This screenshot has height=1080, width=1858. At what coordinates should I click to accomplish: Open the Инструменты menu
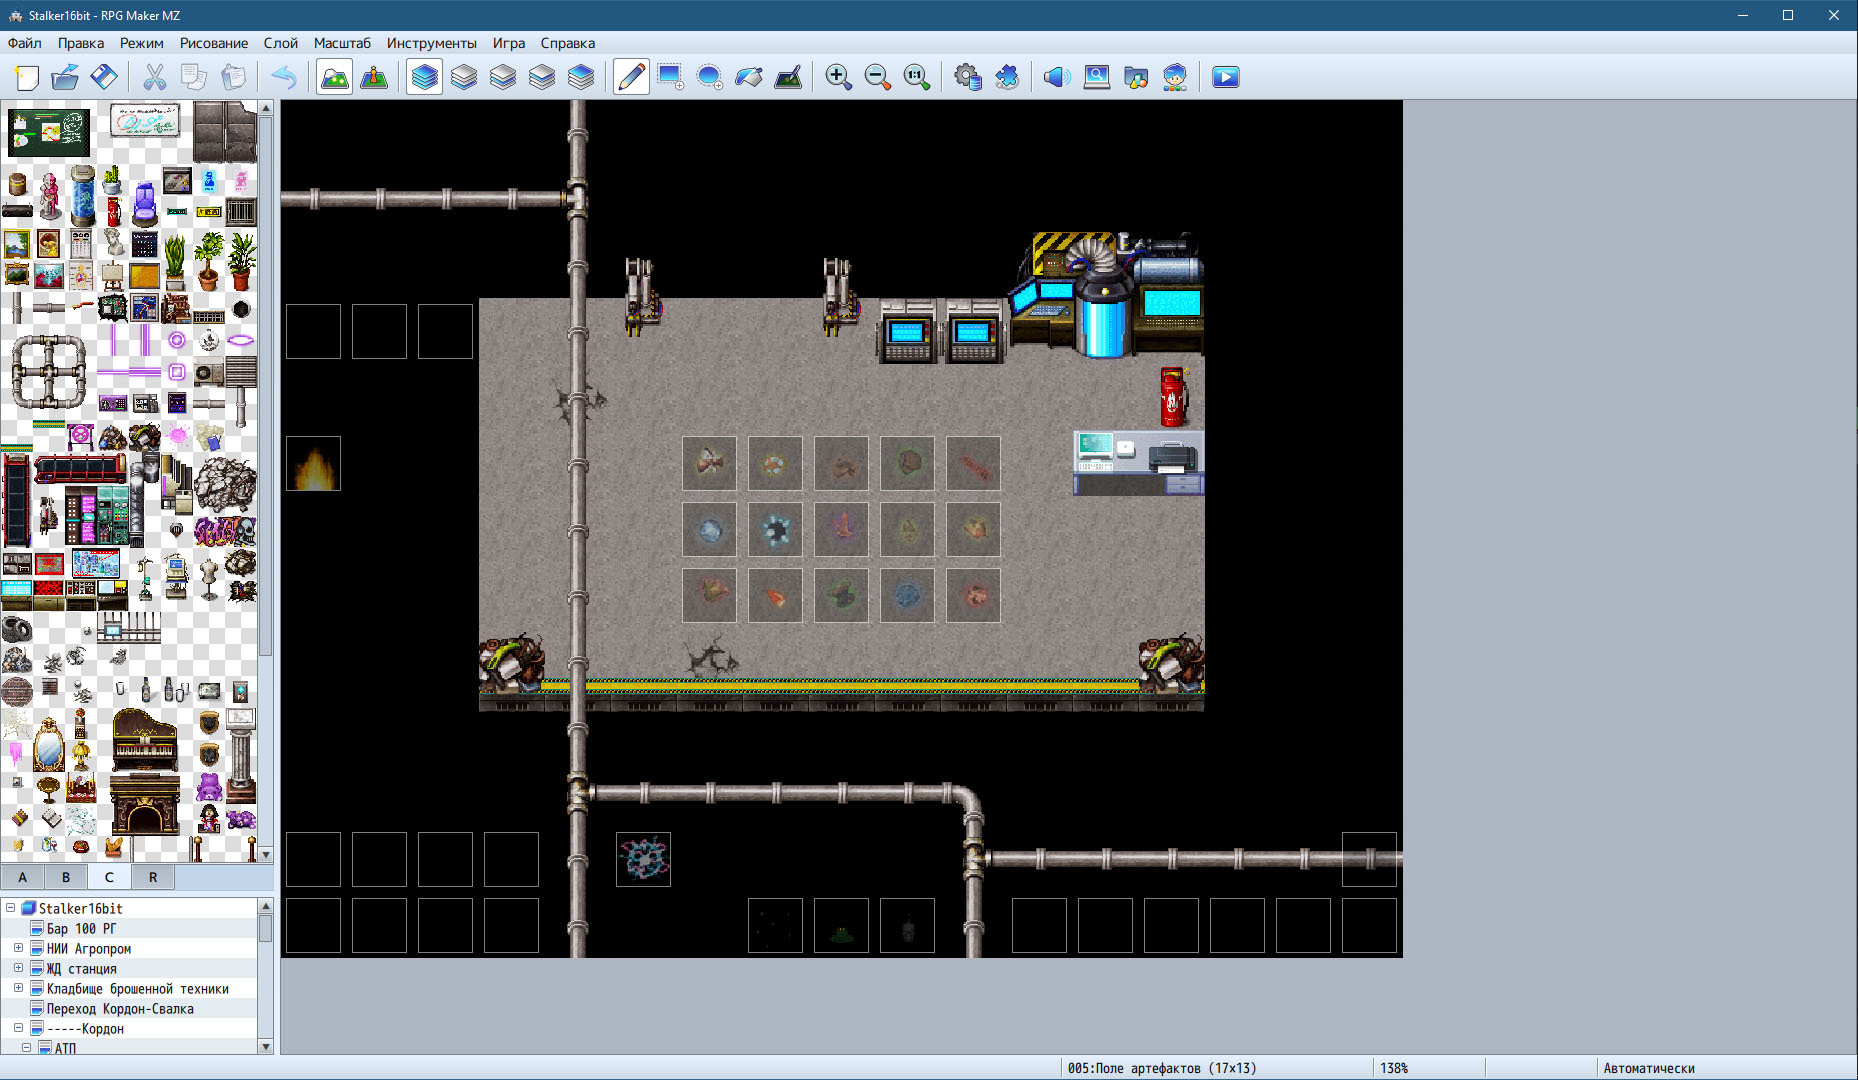432,43
